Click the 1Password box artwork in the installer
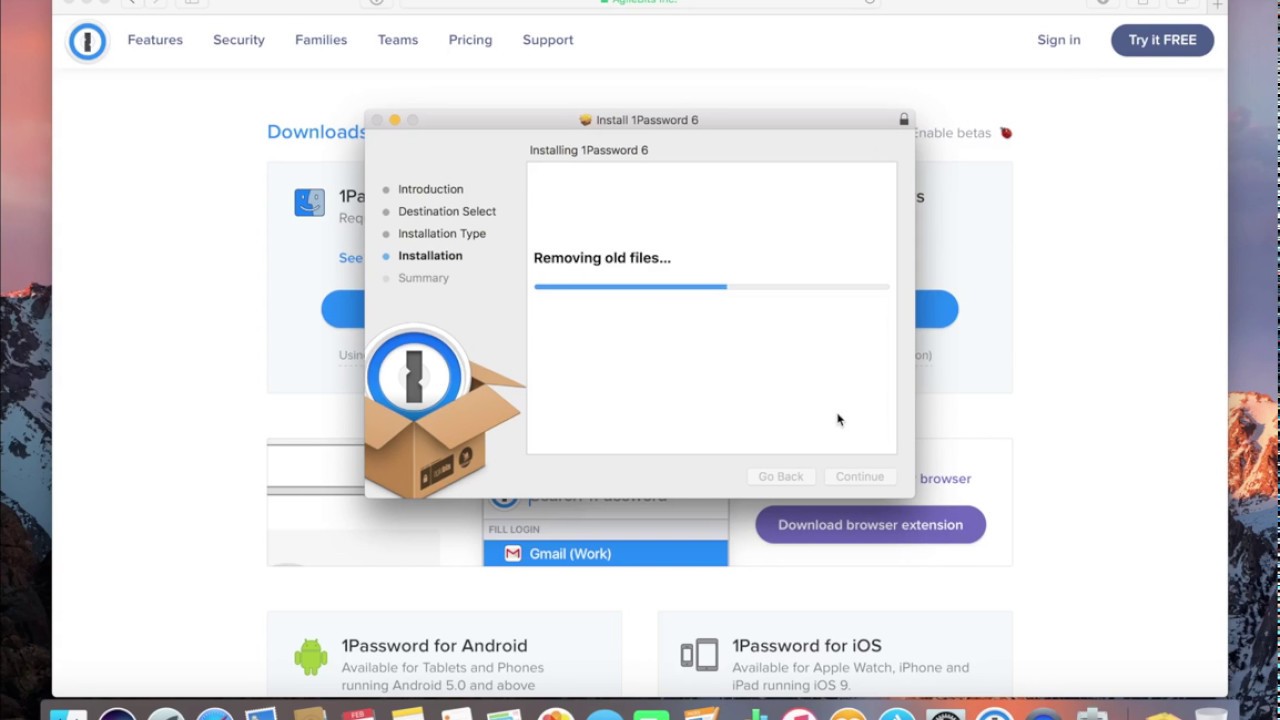This screenshot has width=1280, height=720. [442, 412]
